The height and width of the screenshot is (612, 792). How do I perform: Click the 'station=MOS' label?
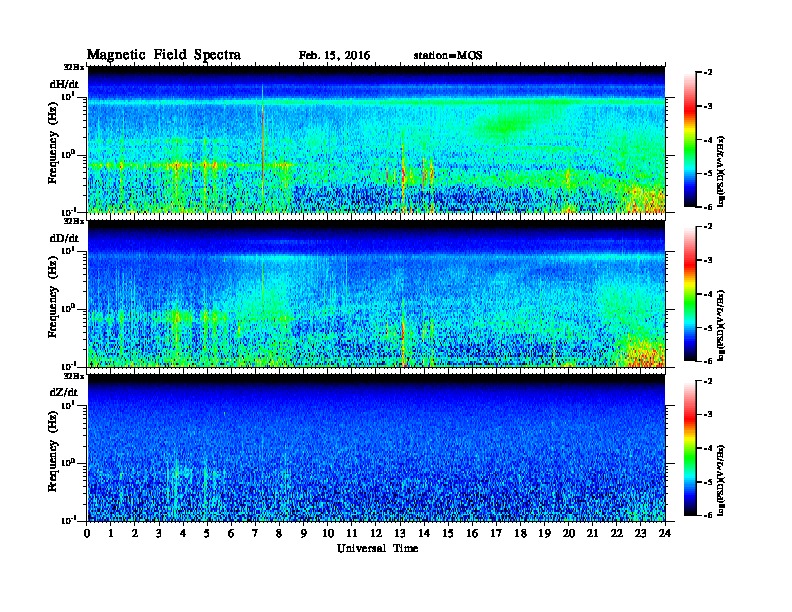point(448,56)
